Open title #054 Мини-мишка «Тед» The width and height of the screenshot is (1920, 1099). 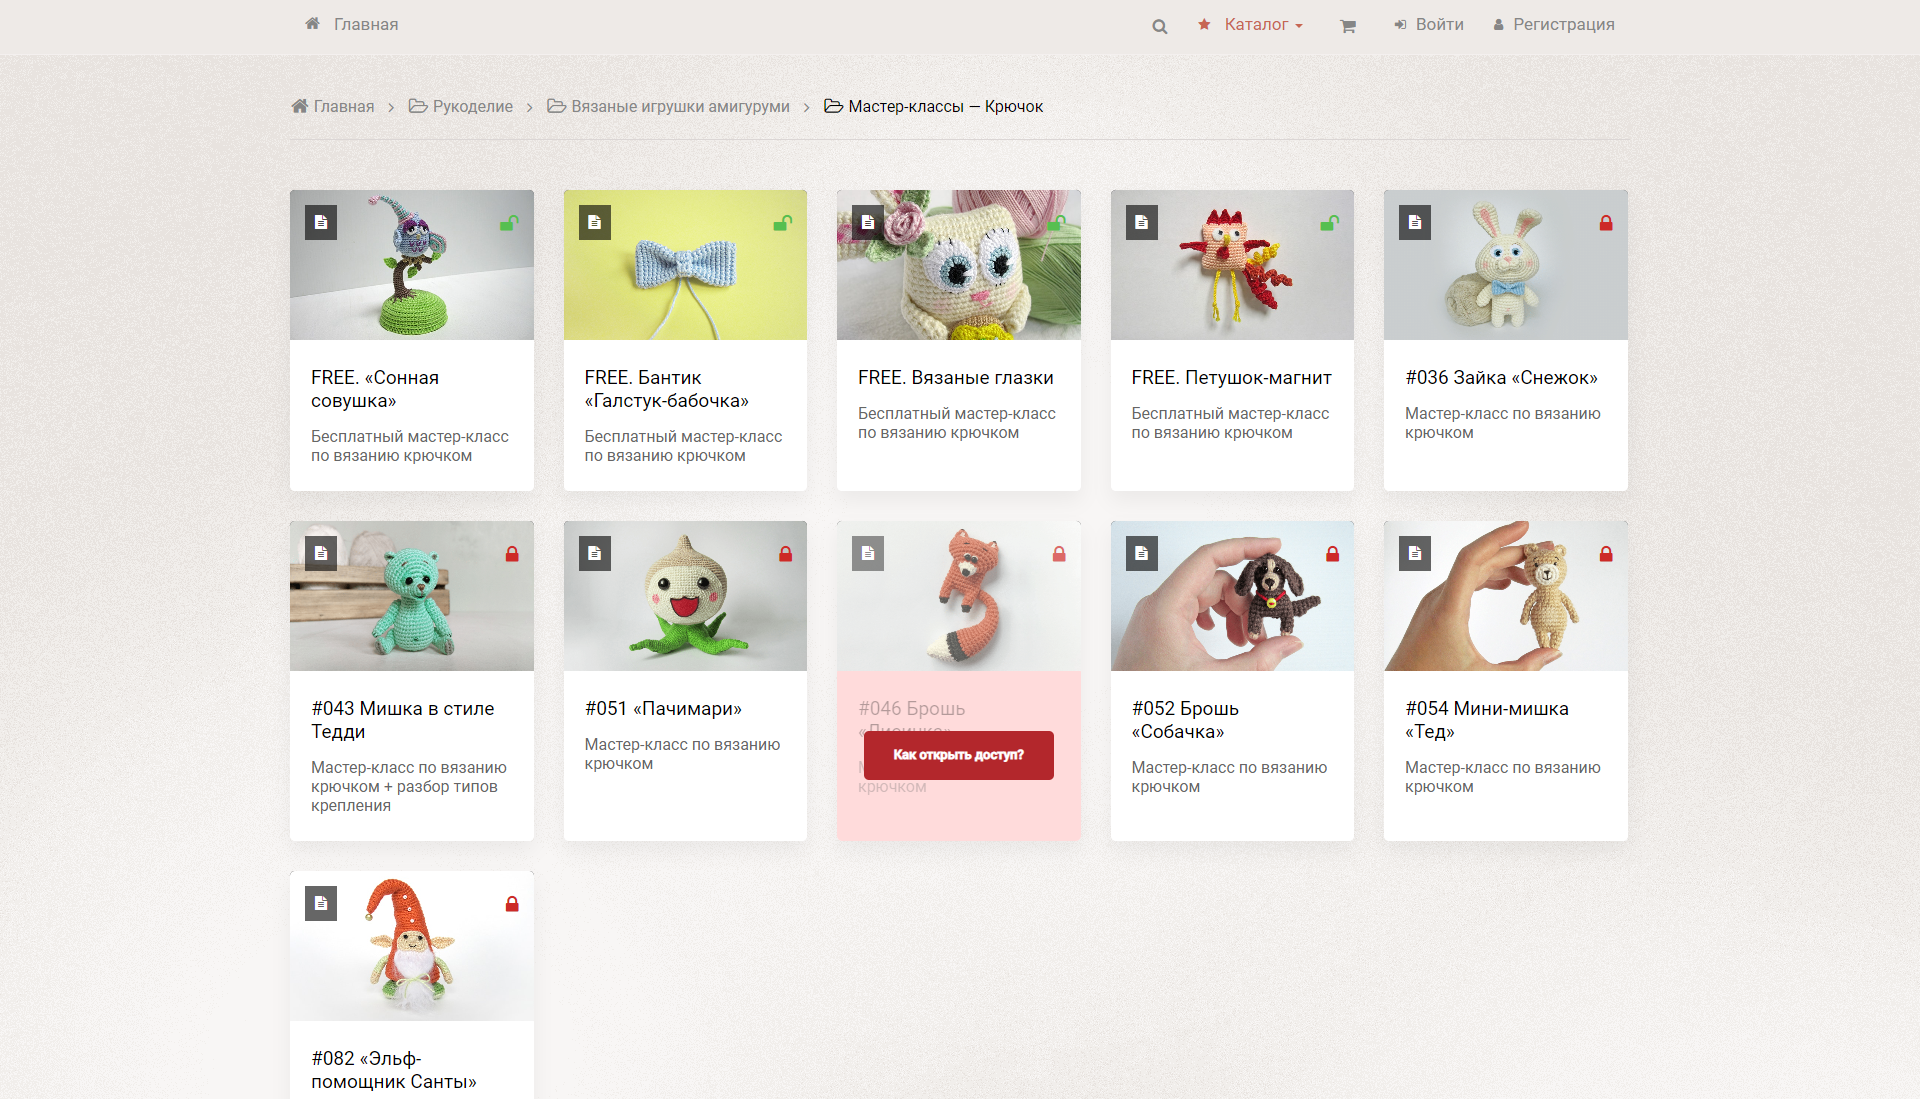1487,720
